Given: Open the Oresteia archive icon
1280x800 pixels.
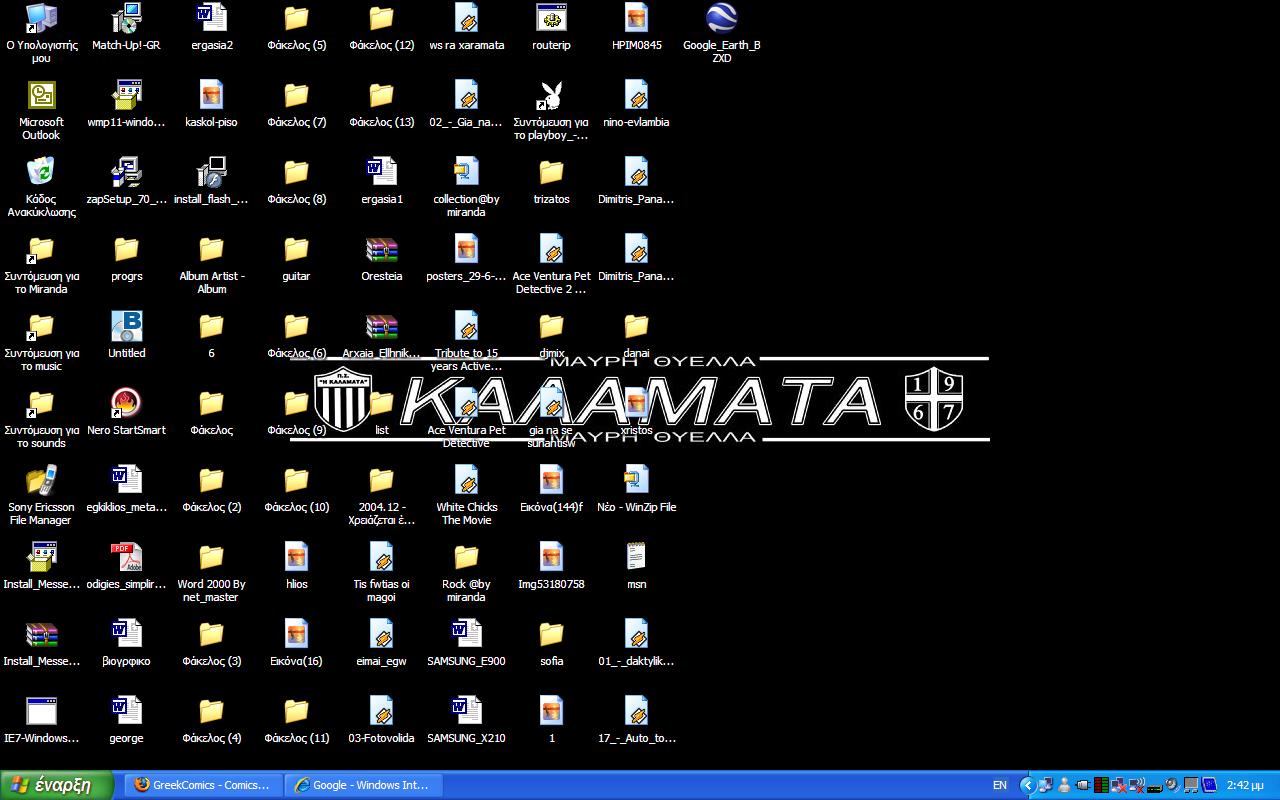Looking at the screenshot, I should (x=381, y=249).
